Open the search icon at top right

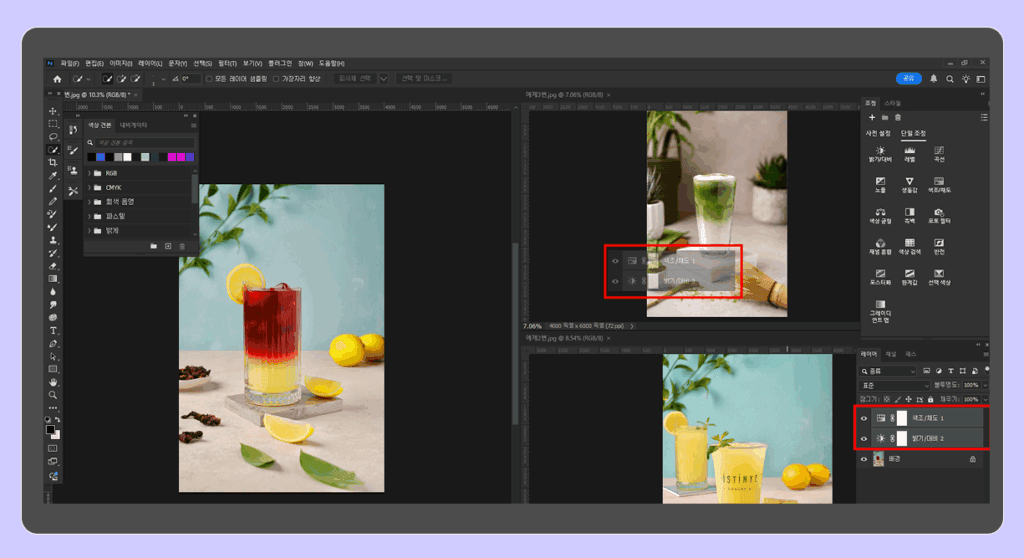point(950,79)
